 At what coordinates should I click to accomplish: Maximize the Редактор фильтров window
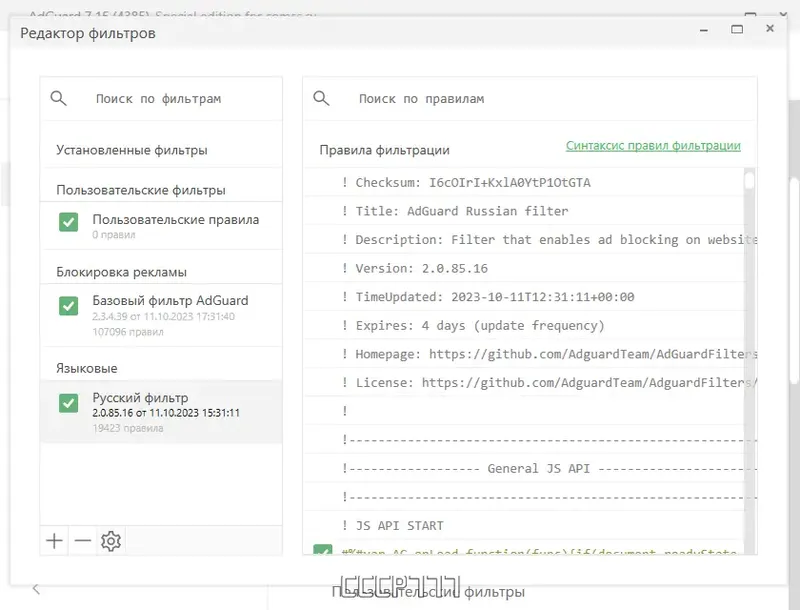coord(737,29)
